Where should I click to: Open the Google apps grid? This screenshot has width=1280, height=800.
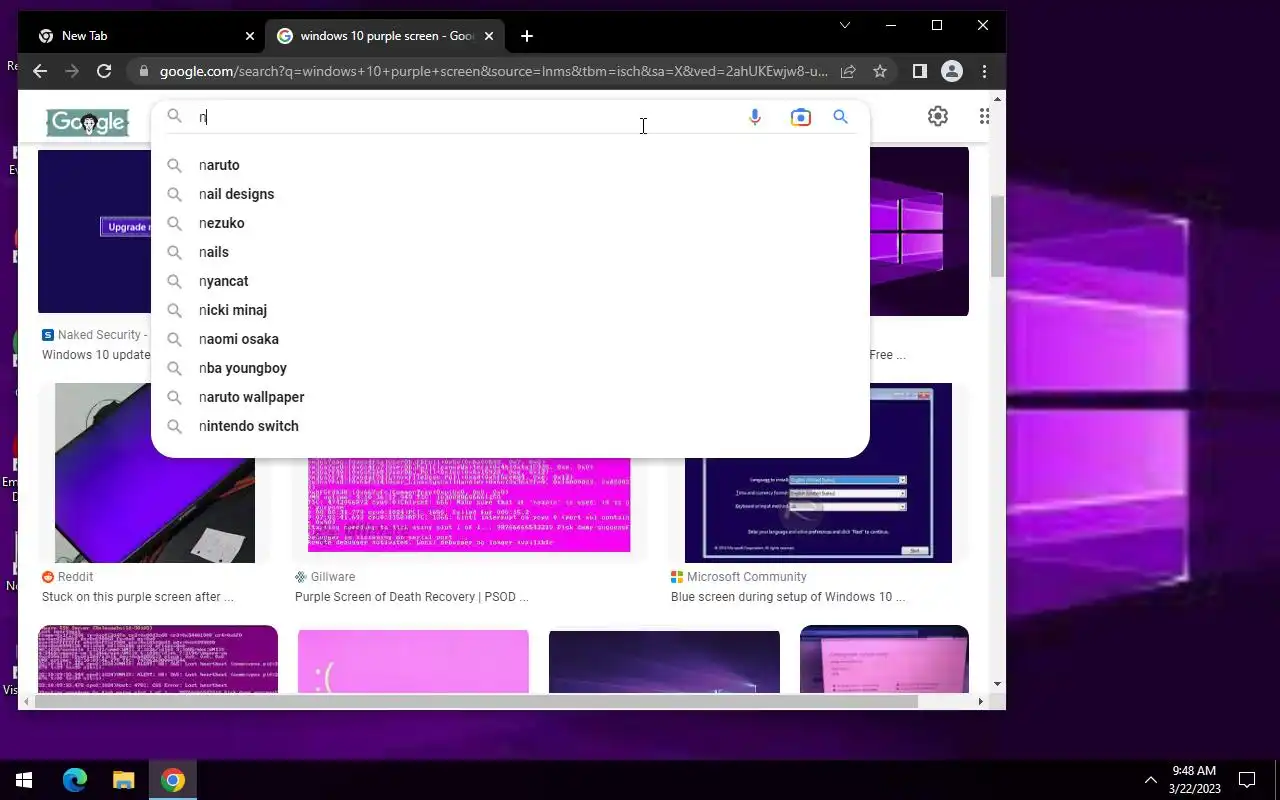coord(984,116)
